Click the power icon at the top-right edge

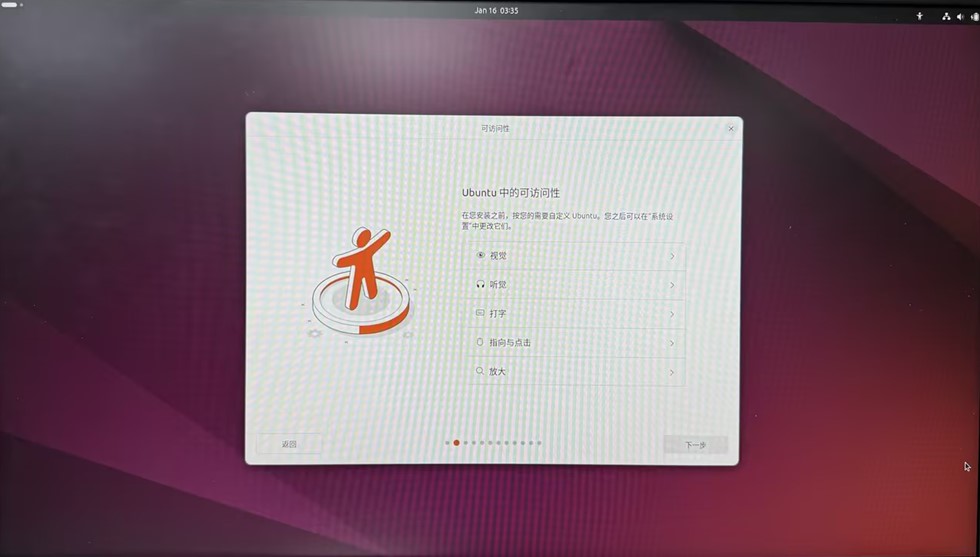(x=975, y=17)
